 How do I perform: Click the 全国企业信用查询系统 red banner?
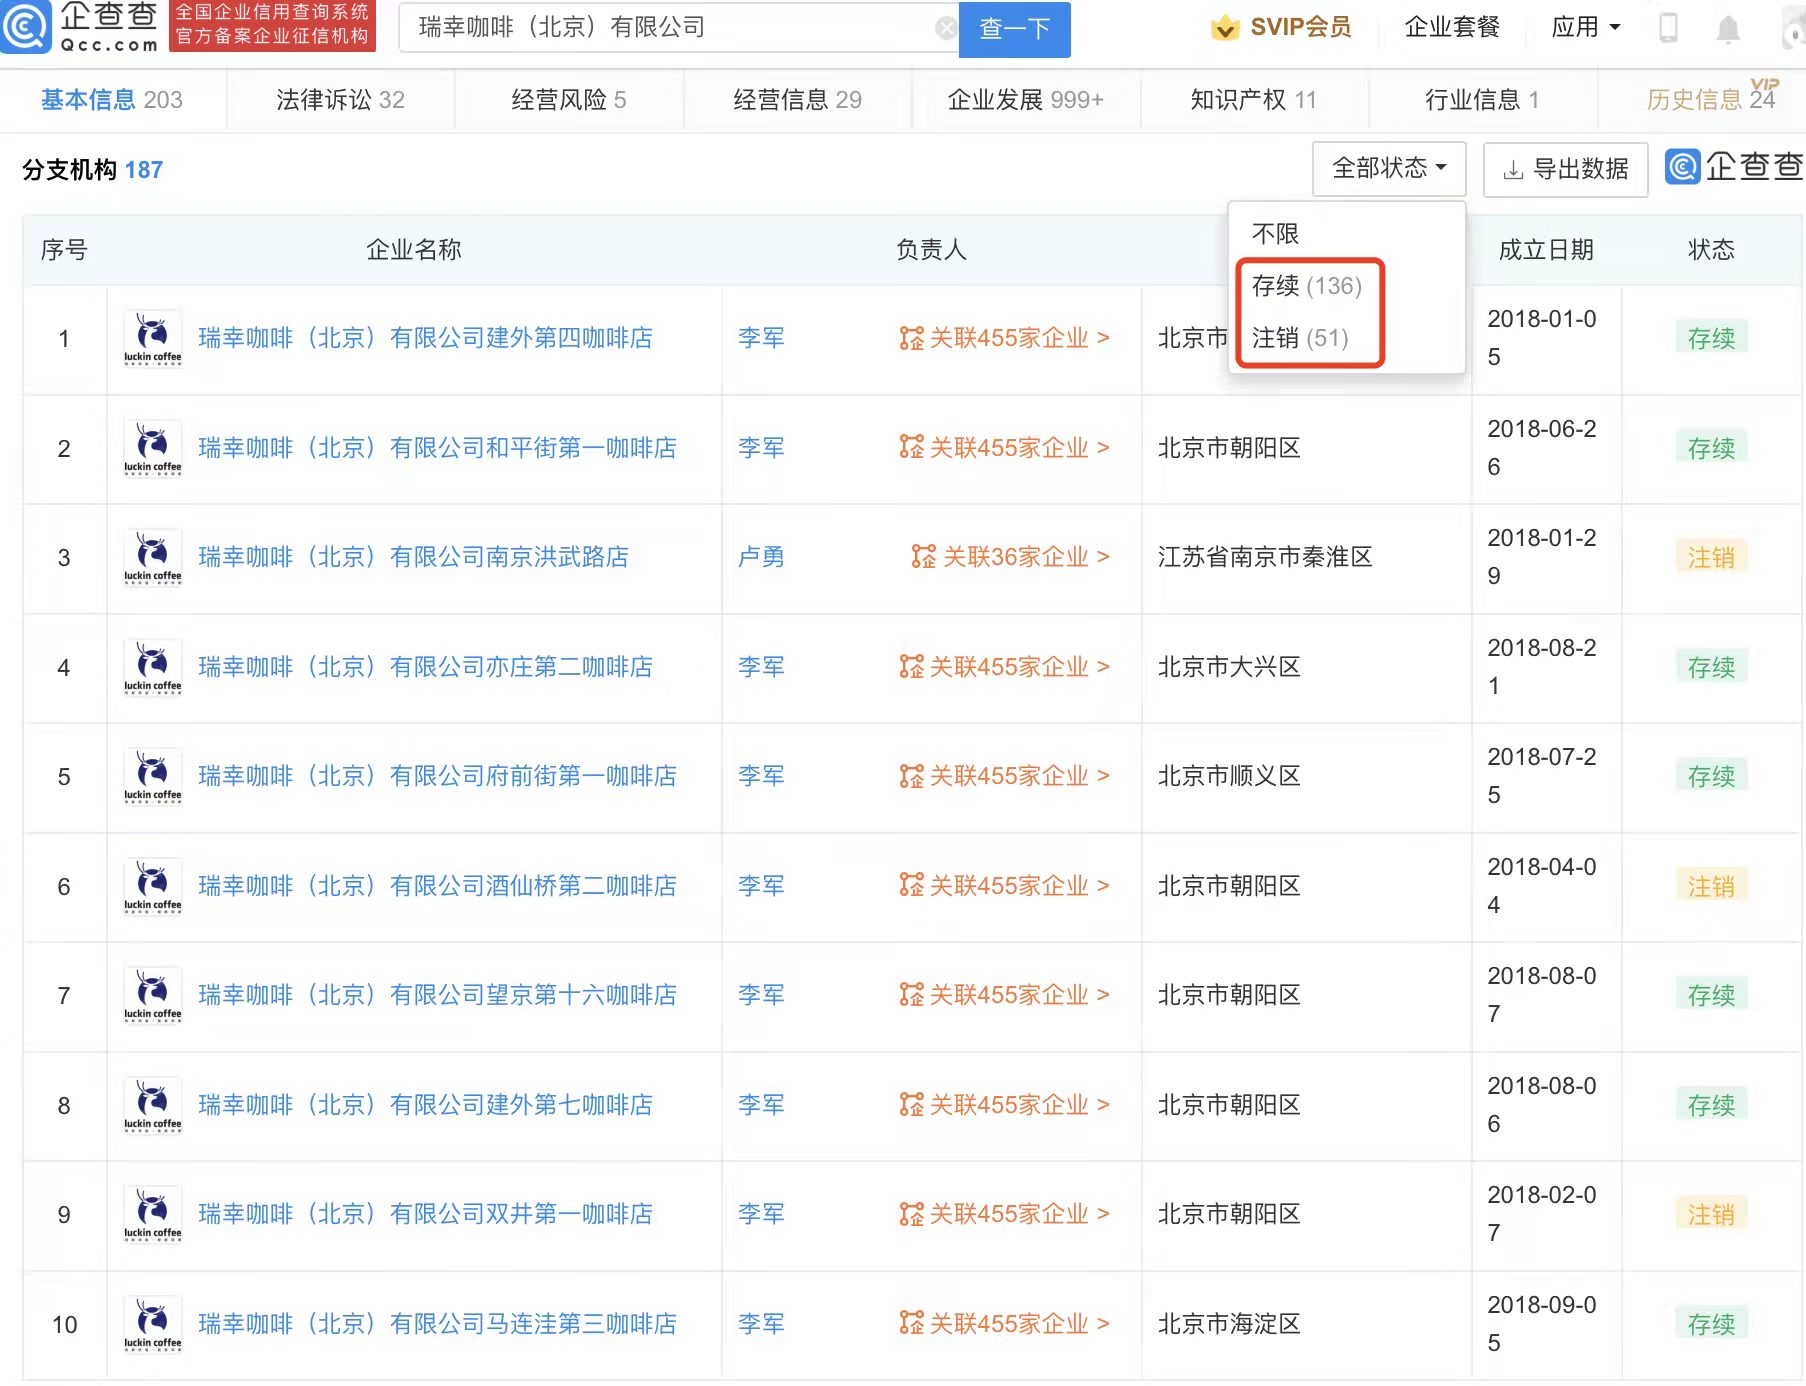pyautogui.click(x=273, y=26)
